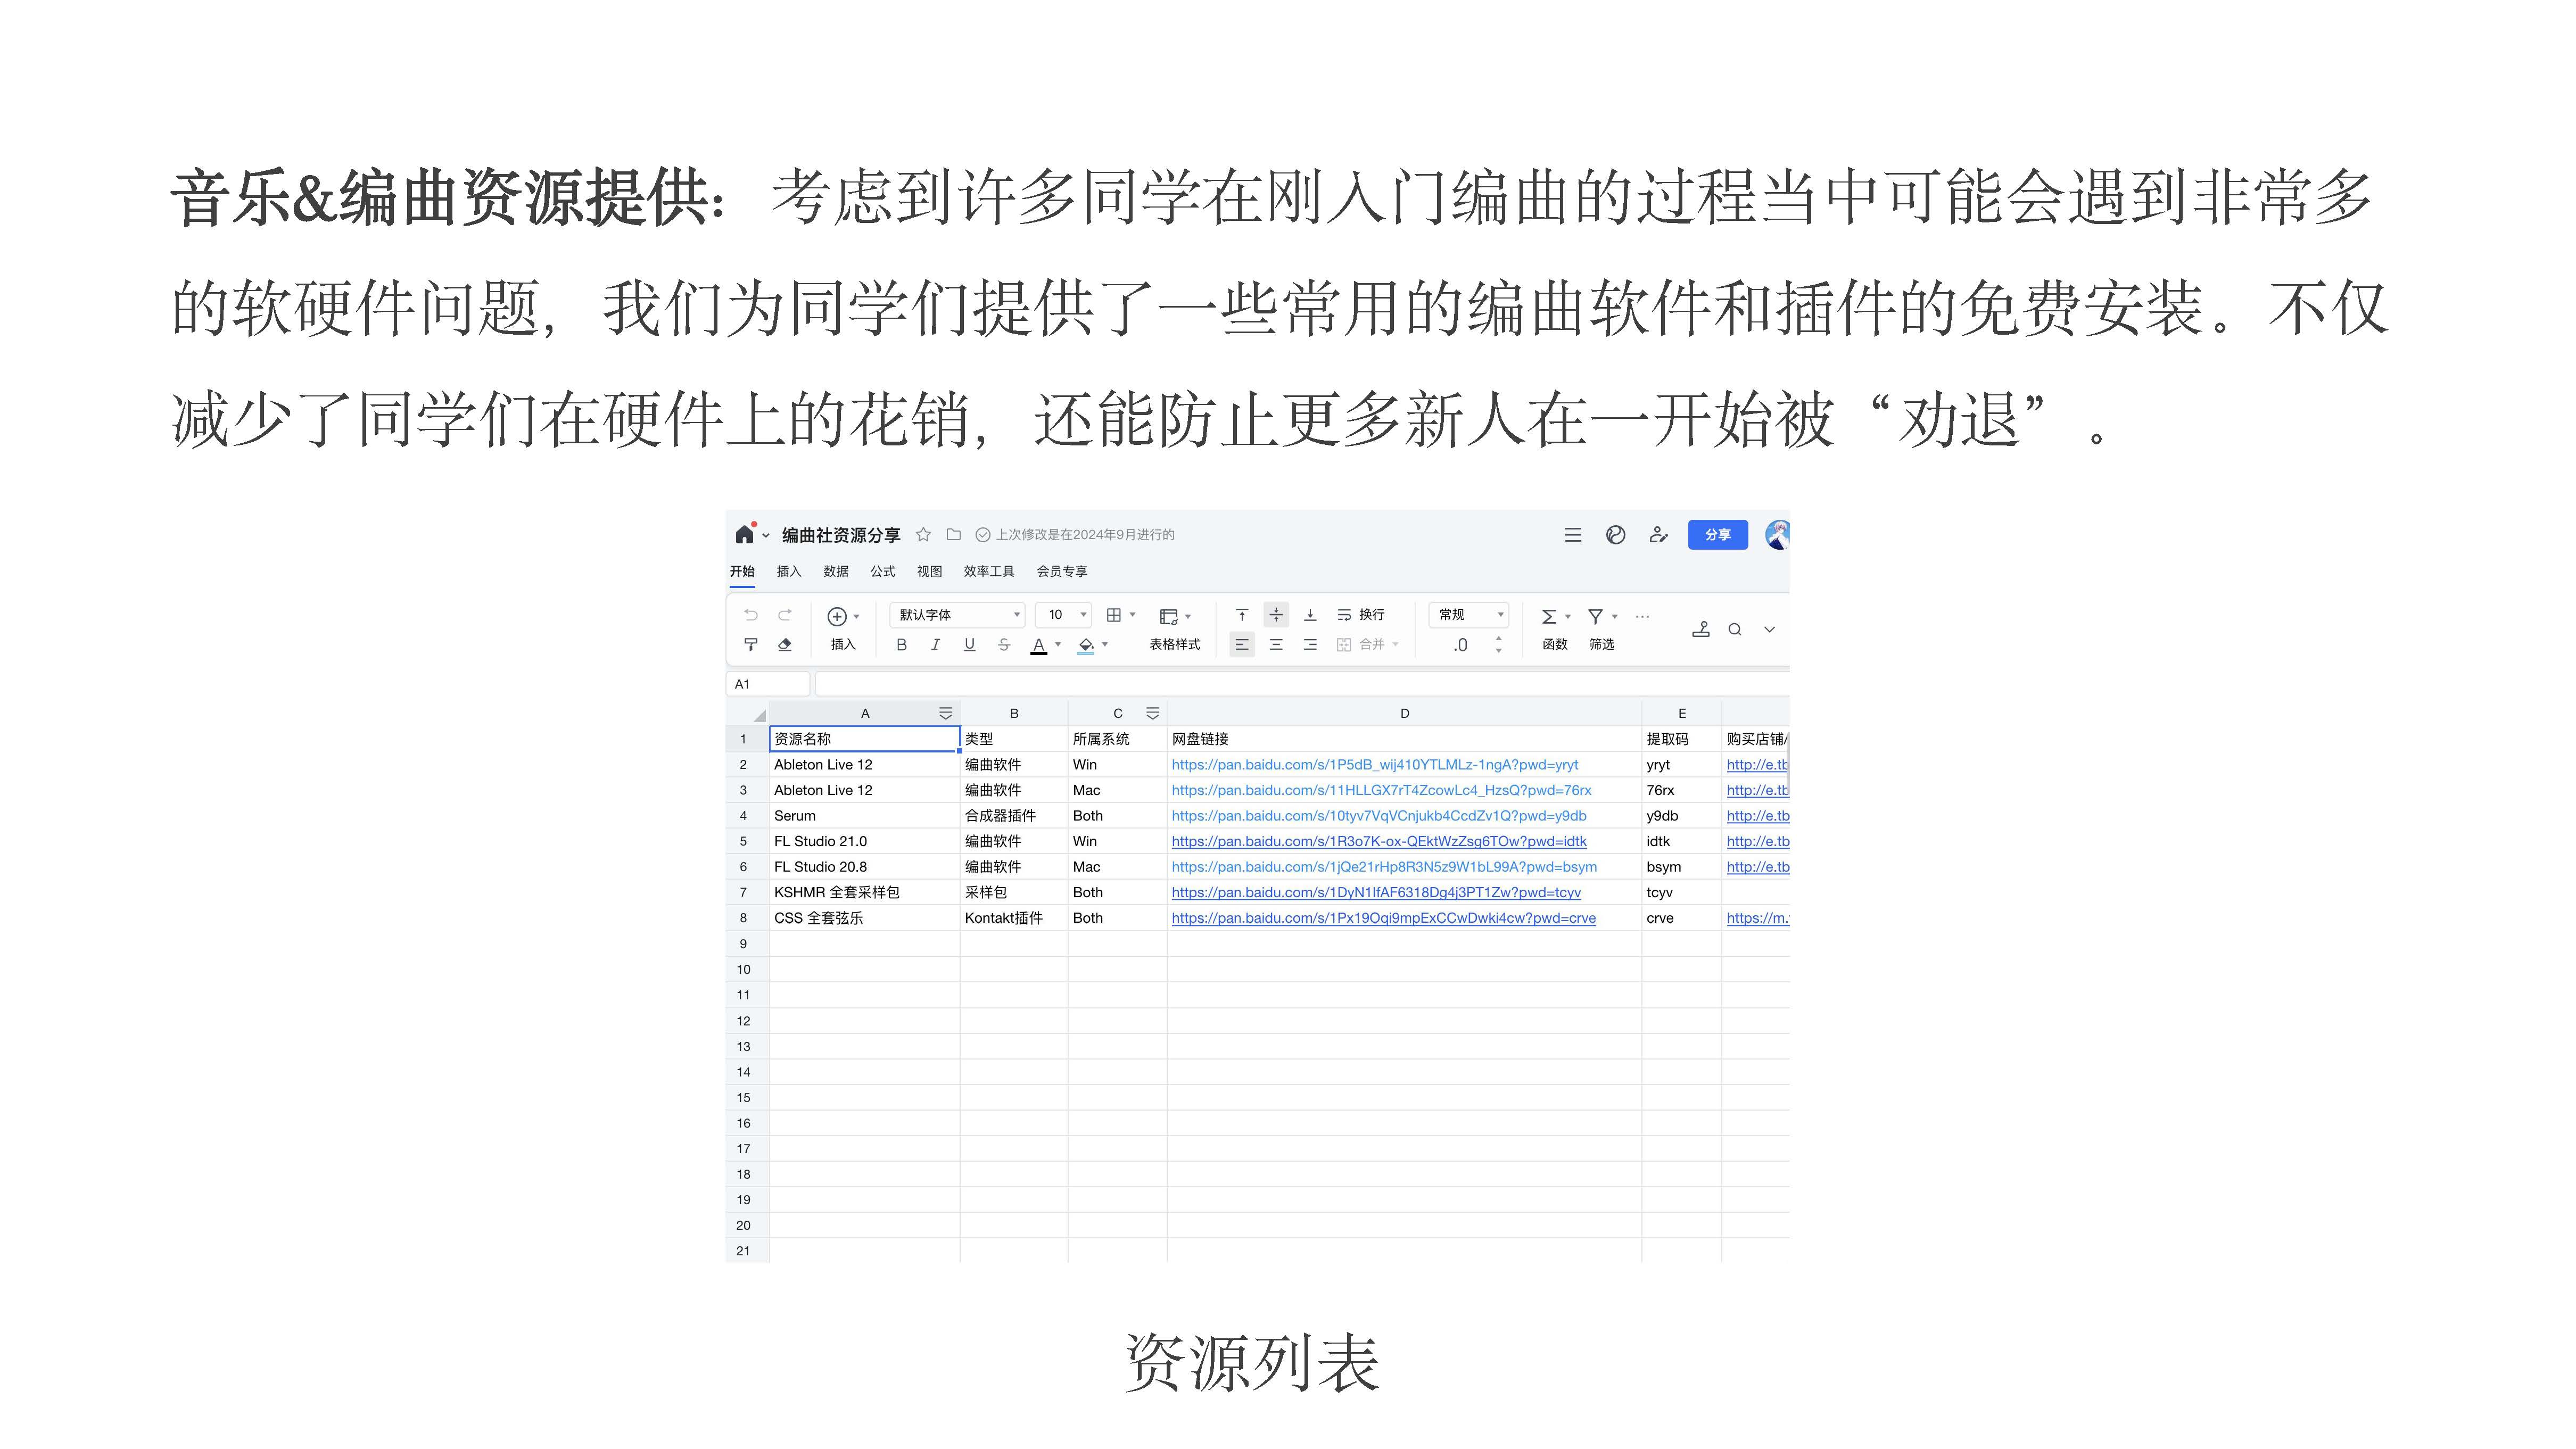Click the clear format eraser icon
Viewport: 2576px width, 1449px height.
click(785, 645)
